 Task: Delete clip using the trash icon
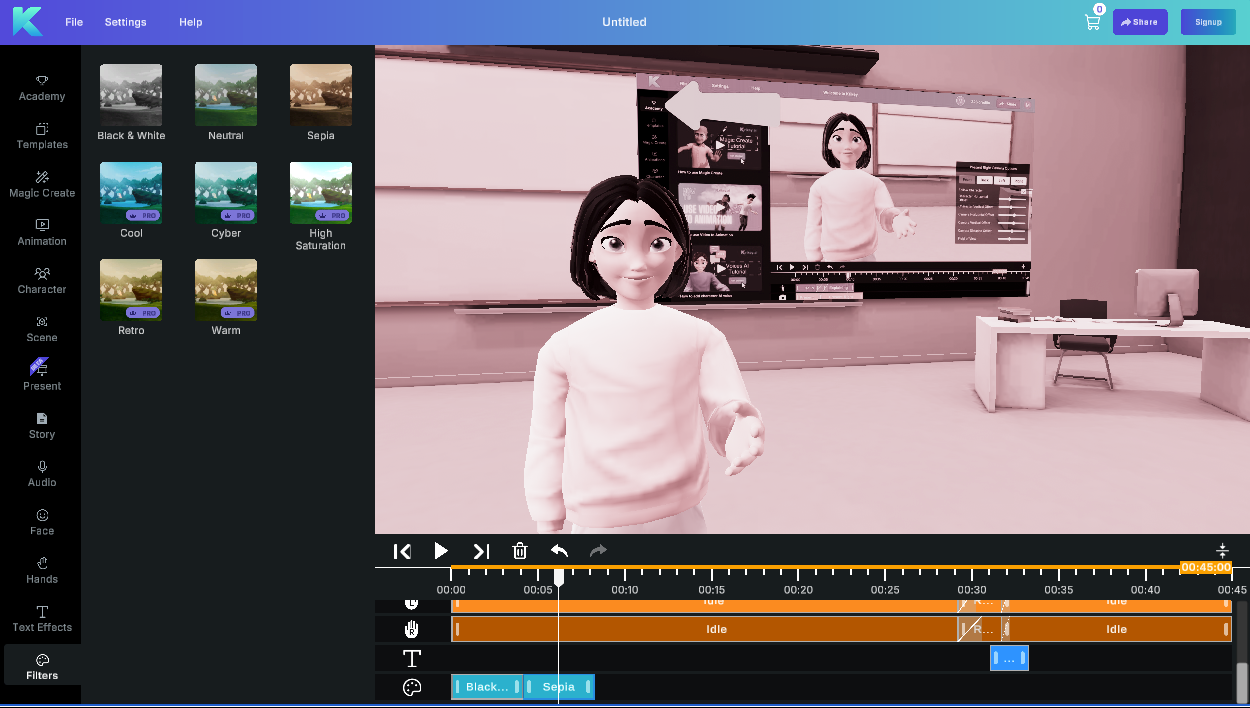tap(520, 551)
